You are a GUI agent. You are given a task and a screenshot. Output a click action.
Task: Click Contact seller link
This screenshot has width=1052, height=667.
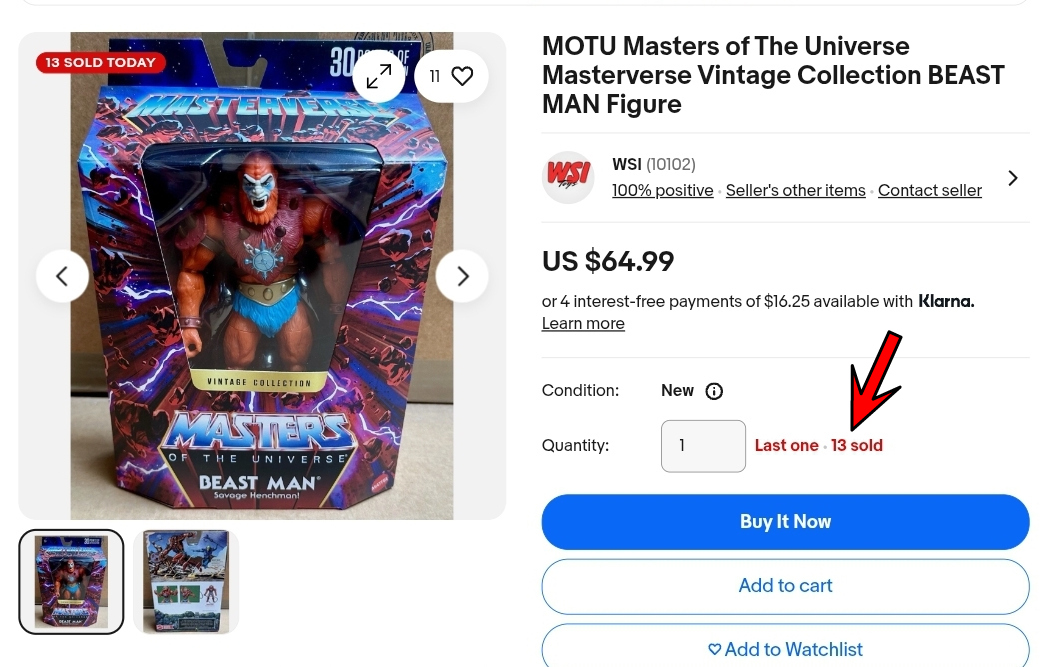pyautogui.click(x=930, y=191)
